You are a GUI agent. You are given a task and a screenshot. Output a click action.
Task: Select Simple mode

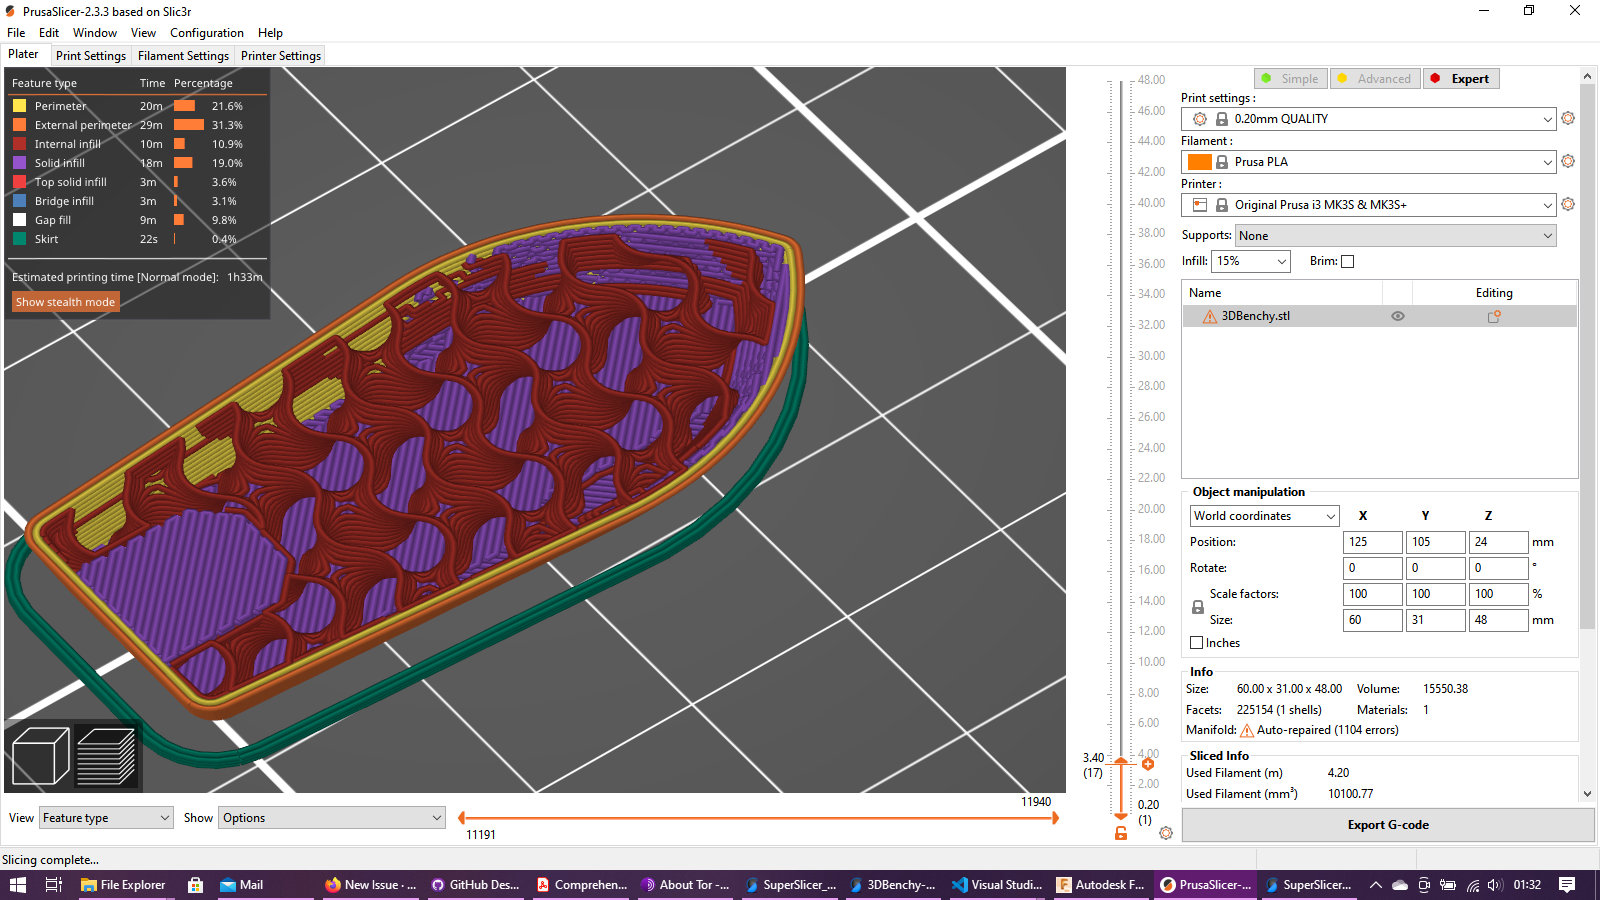[x=1290, y=79]
